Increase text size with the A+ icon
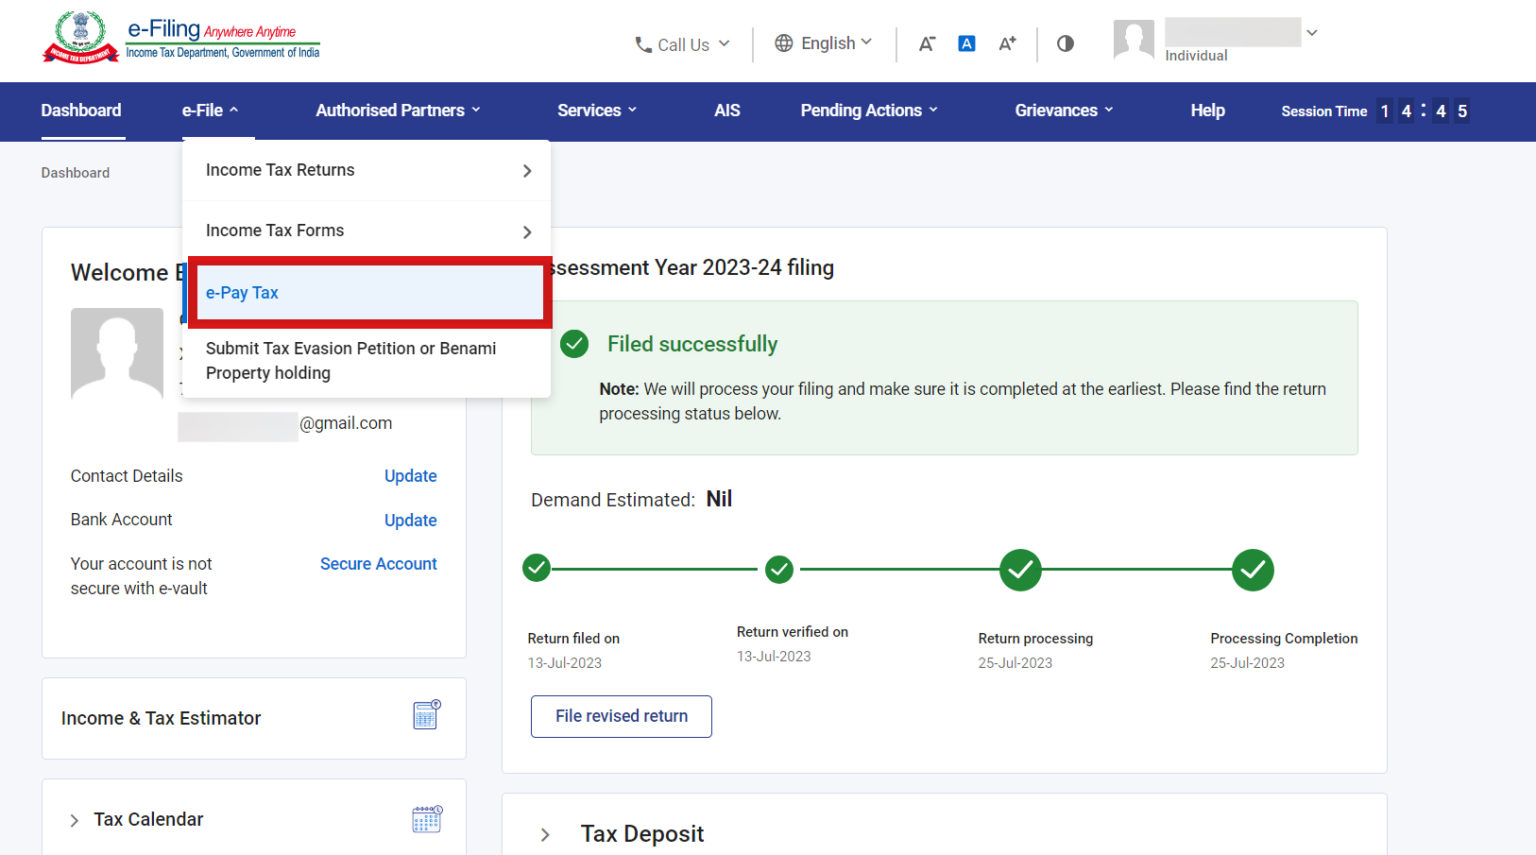This screenshot has width=1536, height=855. coord(1006,43)
